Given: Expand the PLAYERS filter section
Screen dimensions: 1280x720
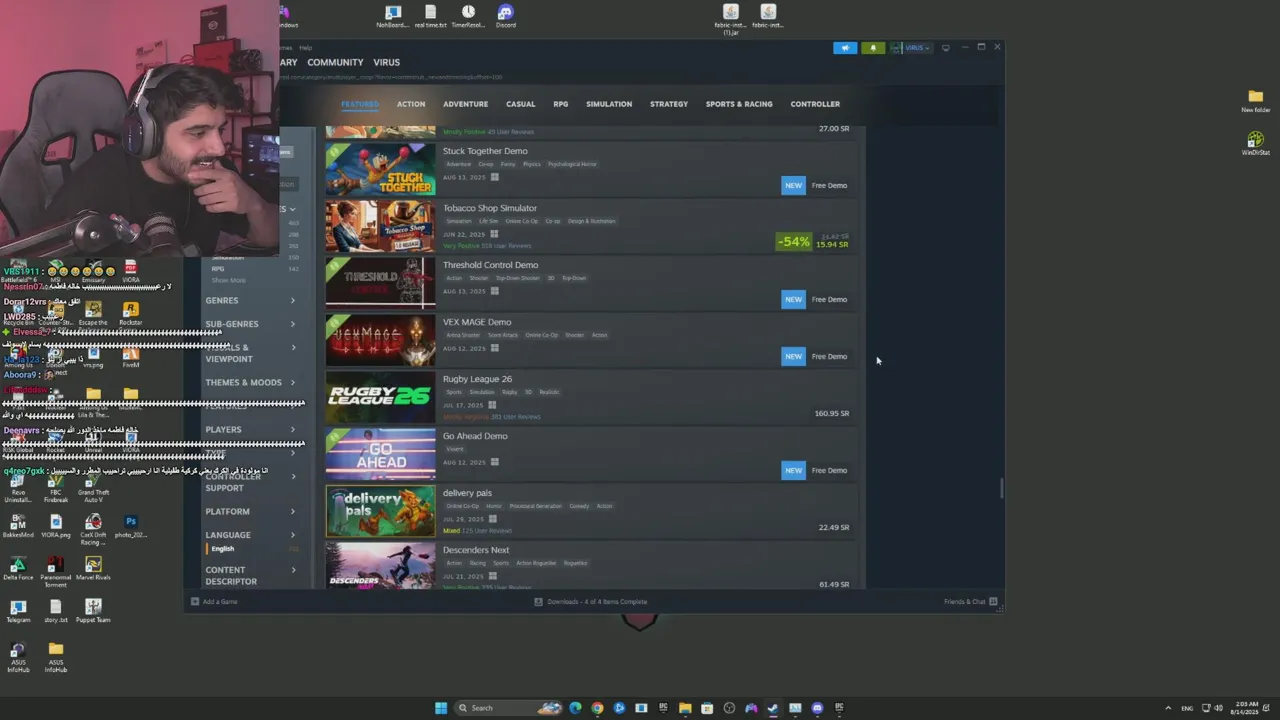Looking at the screenshot, I should click(251, 430).
